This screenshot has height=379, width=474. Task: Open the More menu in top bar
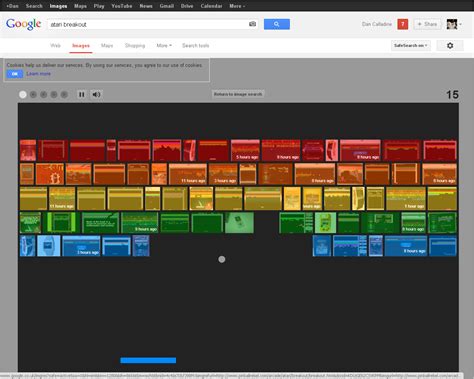tap(237, 6)
